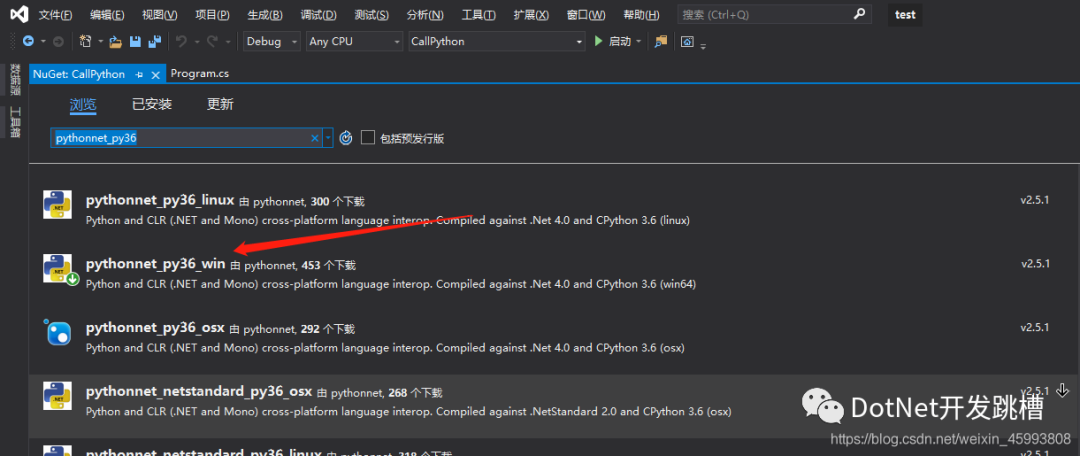Screen dimensions: 1080x456
Task: Open the search history dropdown of the NuGet box
Action: click(x=328, y=138)
